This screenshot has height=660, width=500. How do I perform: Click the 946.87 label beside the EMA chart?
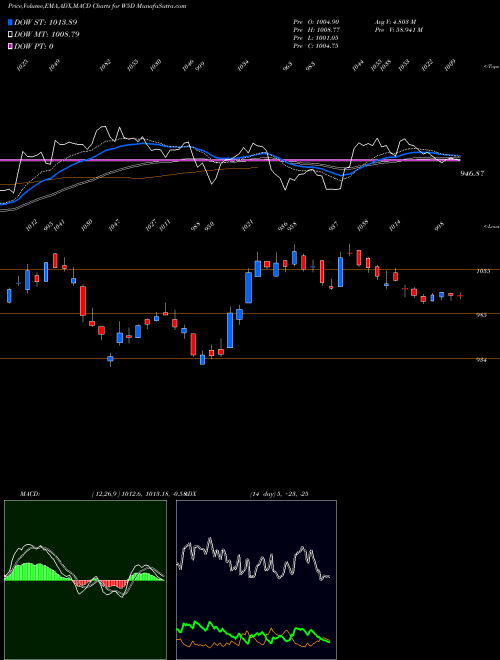tap(473, 173)
